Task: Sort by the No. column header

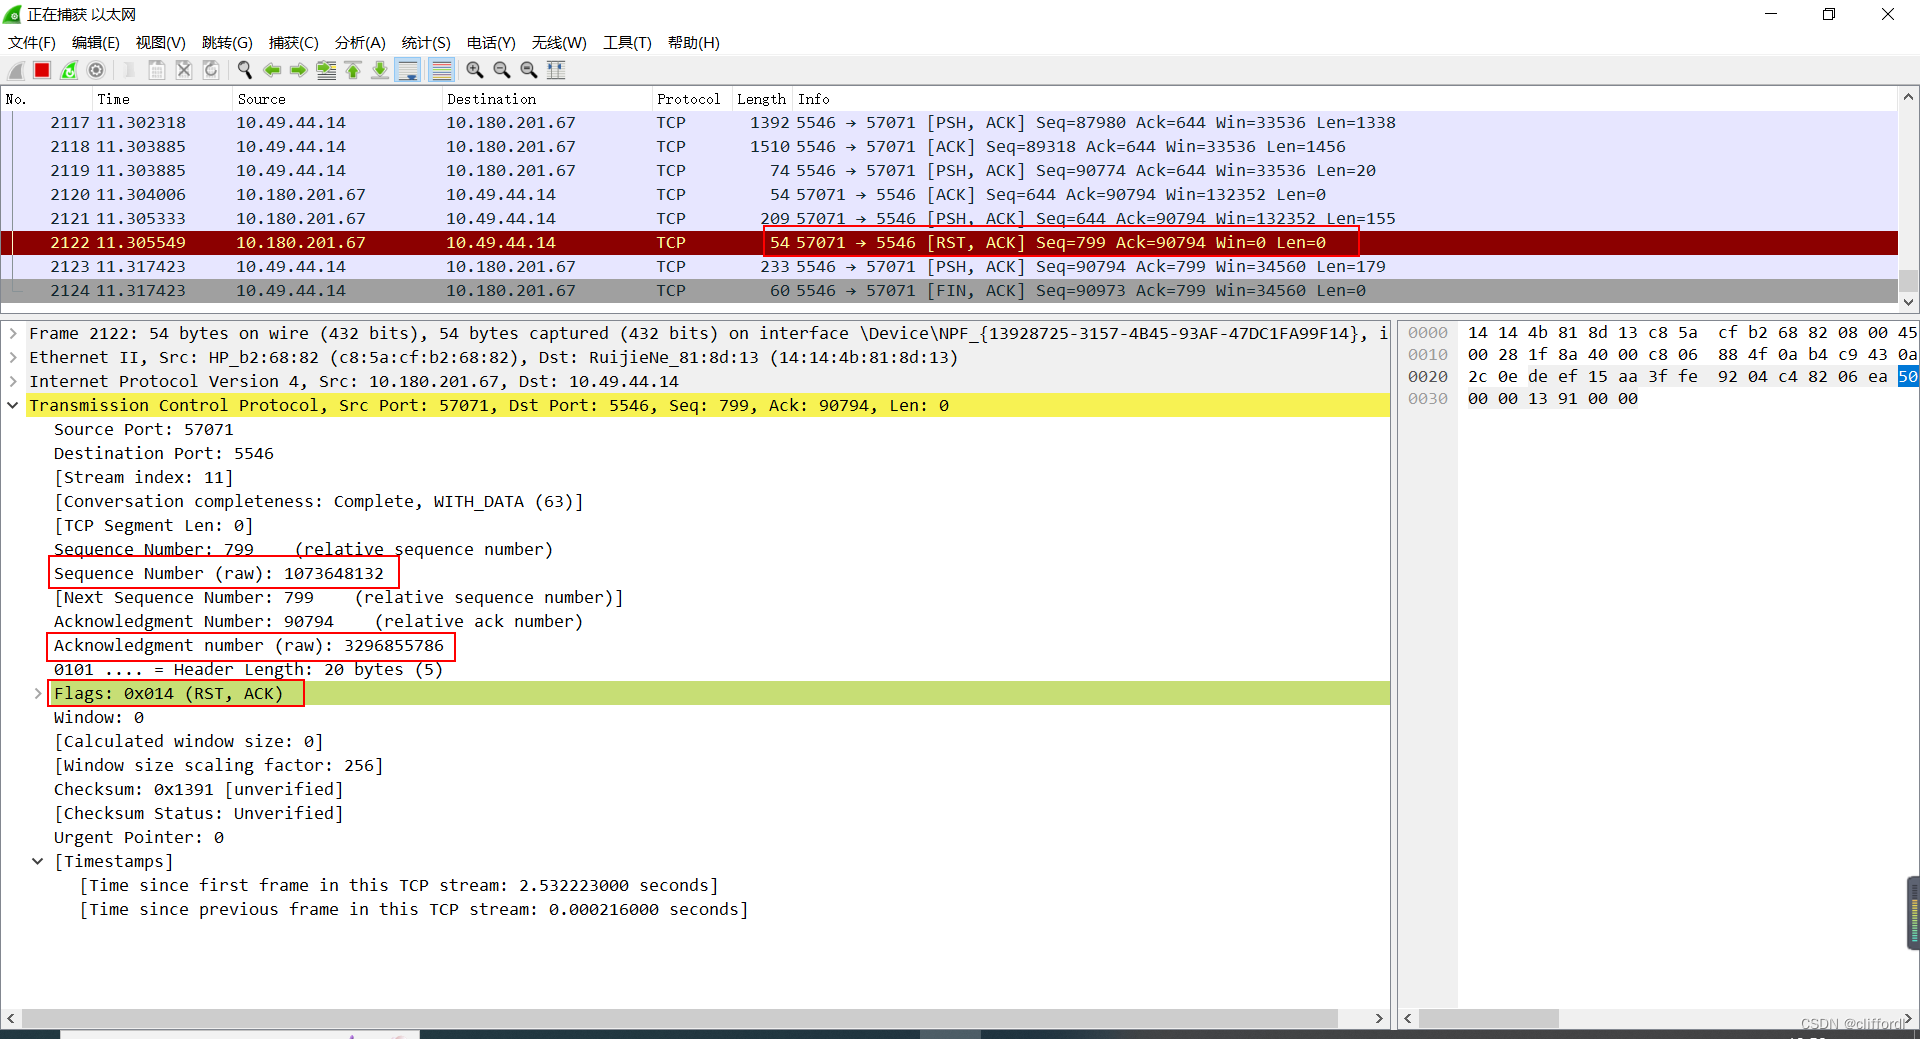Action: click(46, 99)
